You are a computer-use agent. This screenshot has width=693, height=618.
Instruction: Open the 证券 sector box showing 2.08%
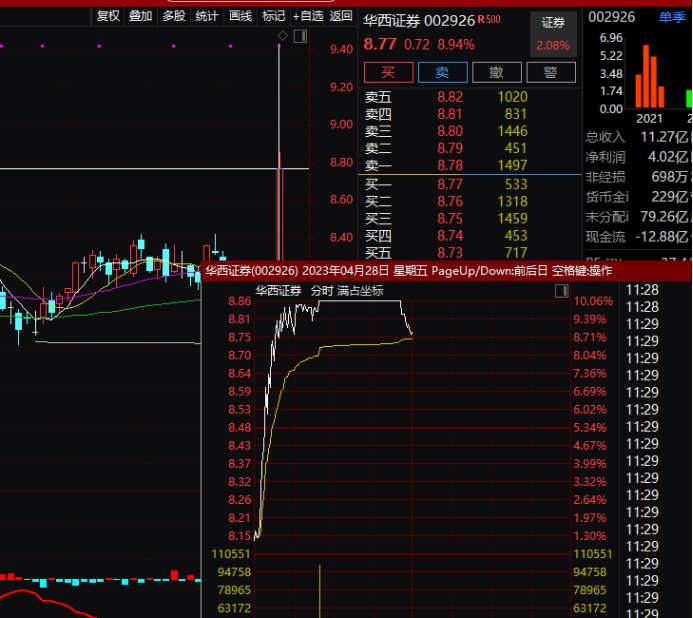[553, 34]
